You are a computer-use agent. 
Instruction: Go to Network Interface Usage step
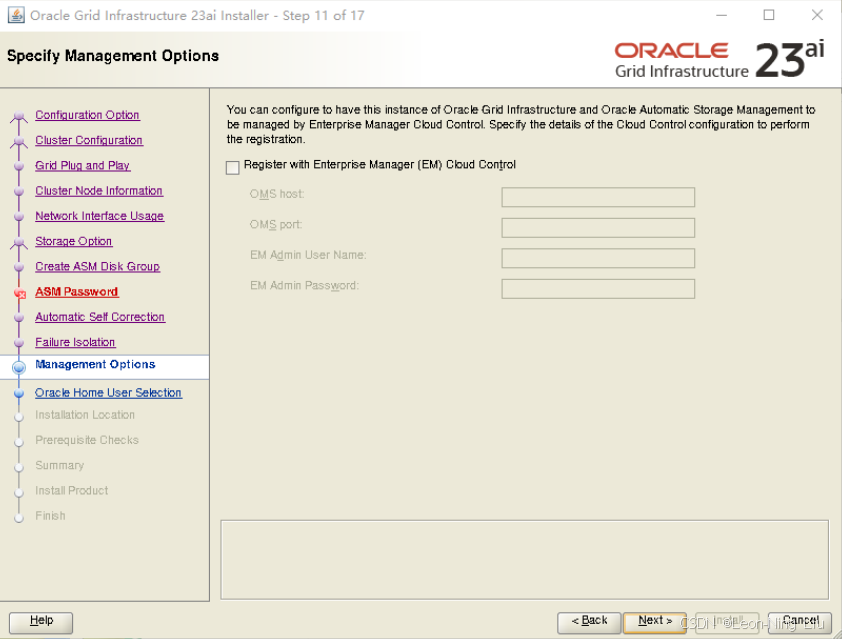pyautogui.click(x=99, y=216)
